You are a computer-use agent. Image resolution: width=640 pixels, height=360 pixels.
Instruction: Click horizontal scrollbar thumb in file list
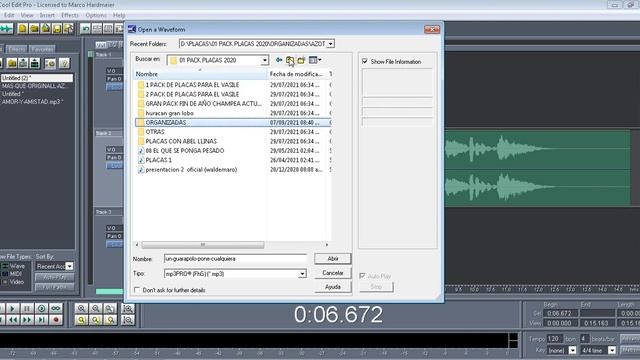pos(202,245)
